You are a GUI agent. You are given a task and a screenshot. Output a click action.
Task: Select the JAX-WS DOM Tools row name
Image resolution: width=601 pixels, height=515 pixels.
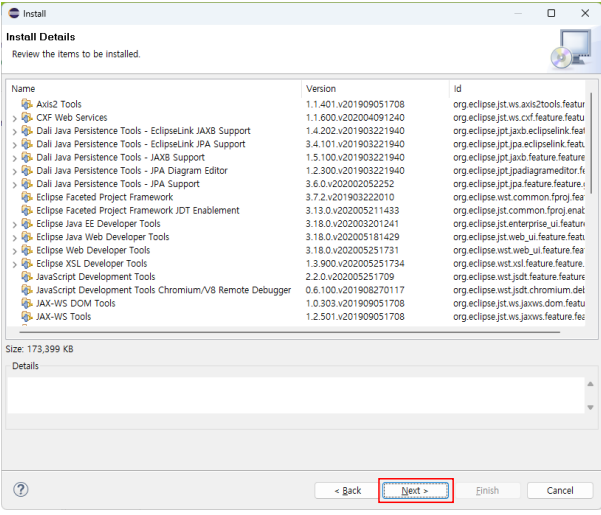[76, 303]
